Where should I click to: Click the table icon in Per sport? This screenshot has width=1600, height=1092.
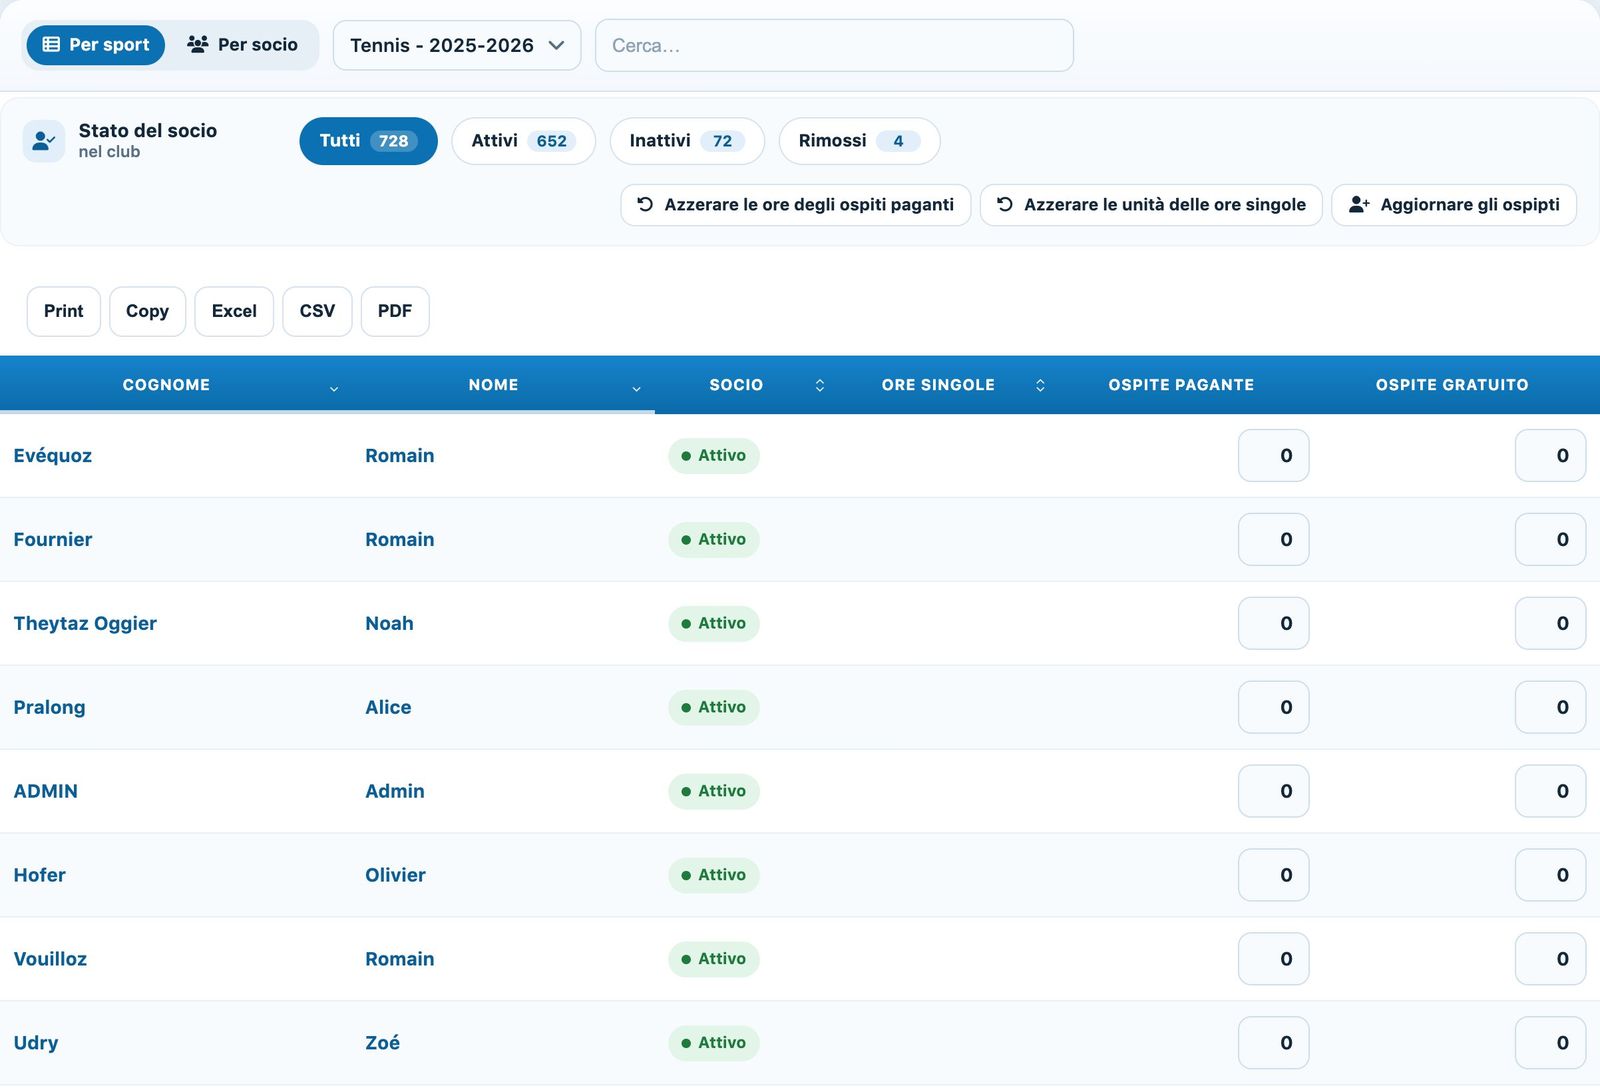51,45
